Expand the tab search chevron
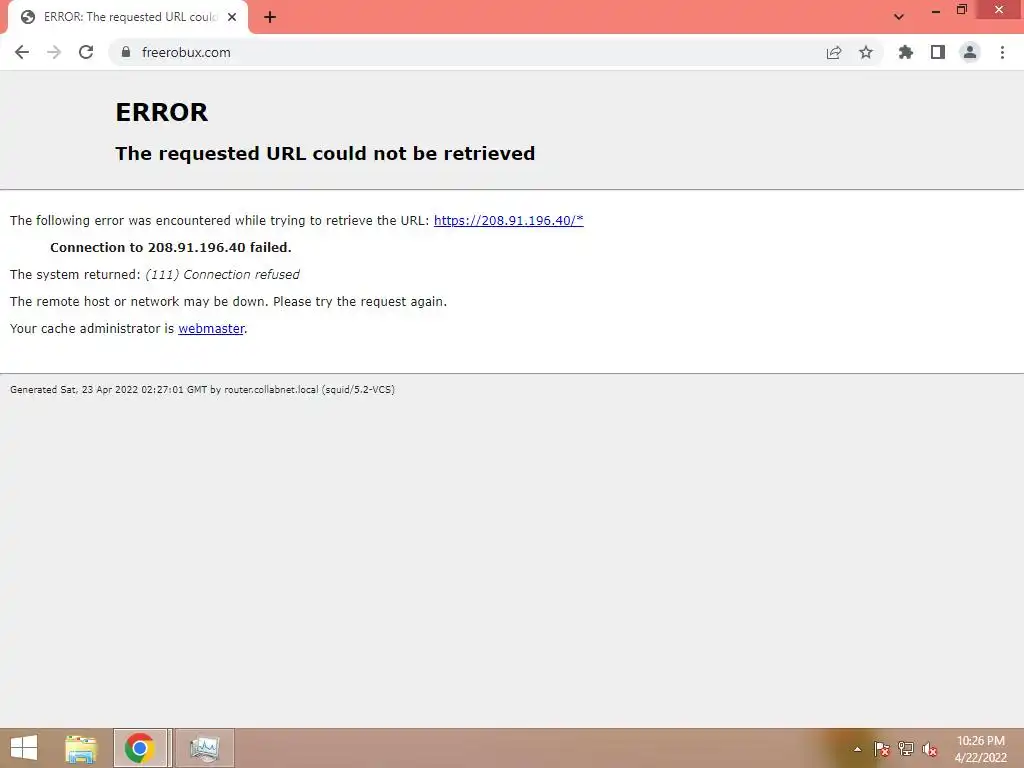 point(899,17)
